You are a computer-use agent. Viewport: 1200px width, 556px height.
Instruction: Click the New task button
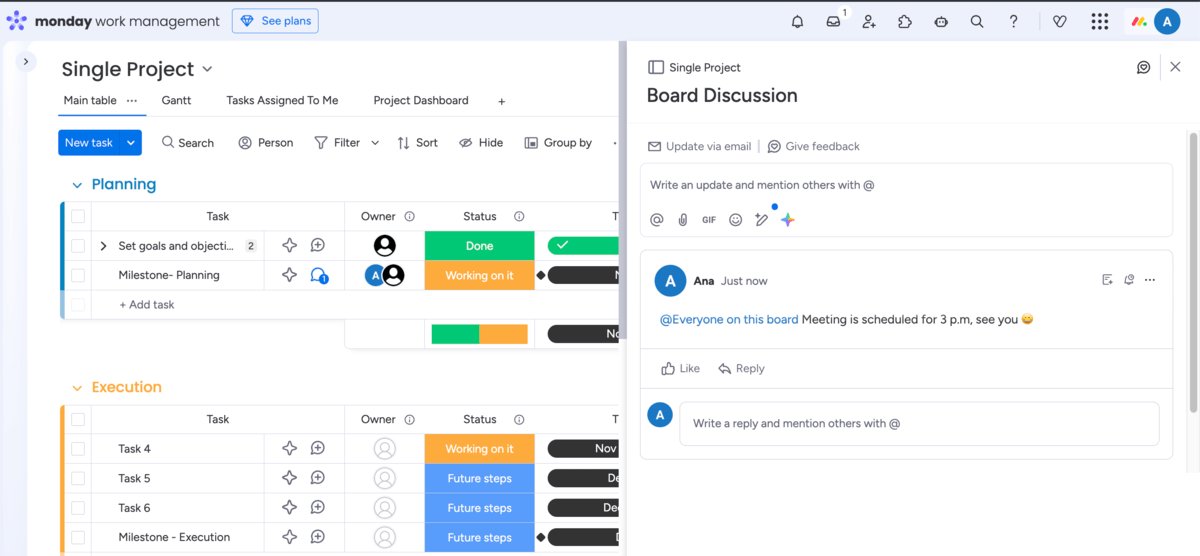[90, 143]
